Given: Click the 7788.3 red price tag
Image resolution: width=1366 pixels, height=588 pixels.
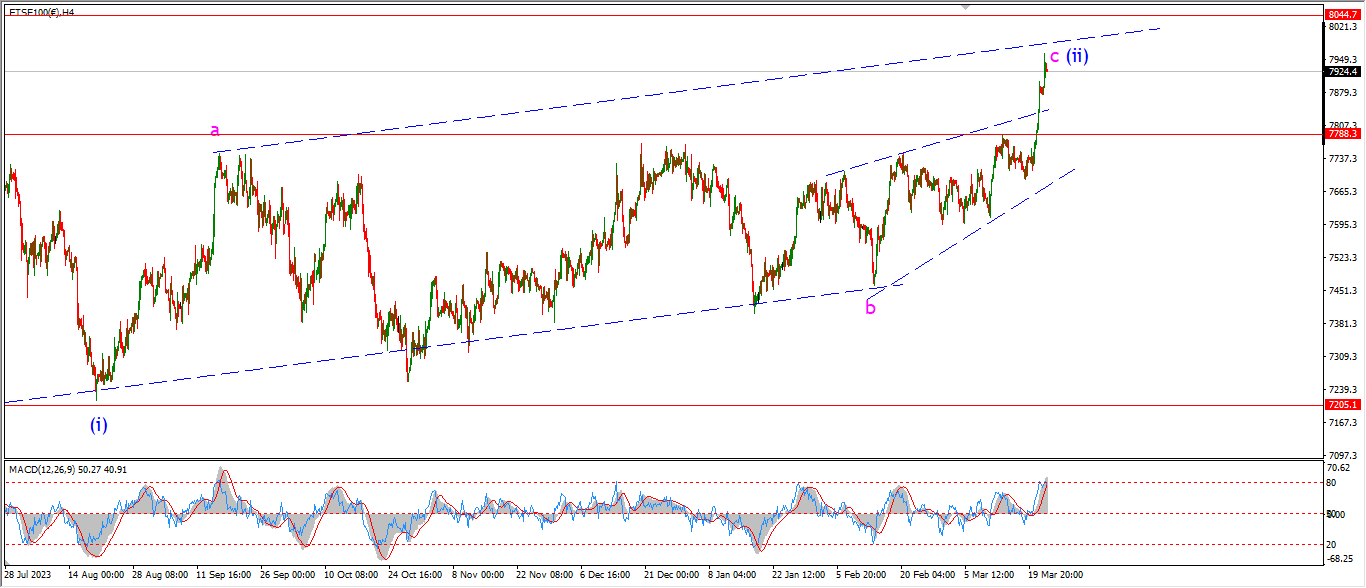Looking at the screenshot, I should [x=1342, y=133].
